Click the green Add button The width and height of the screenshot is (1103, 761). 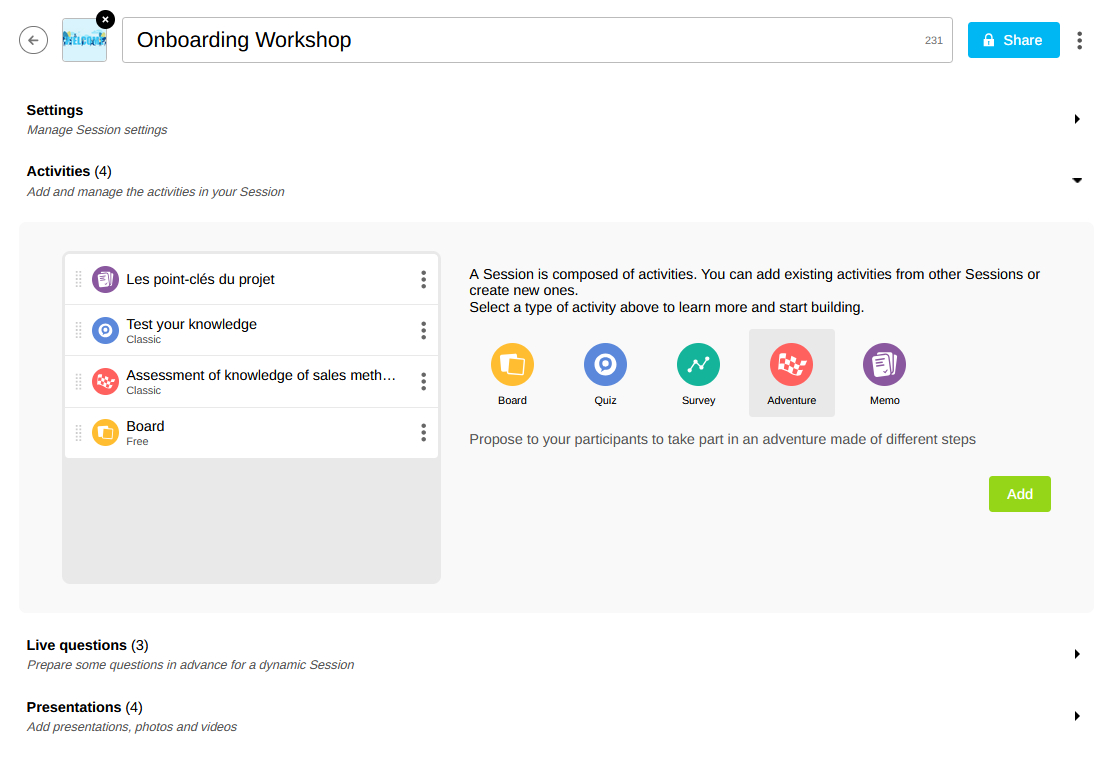pos(1019,494)
